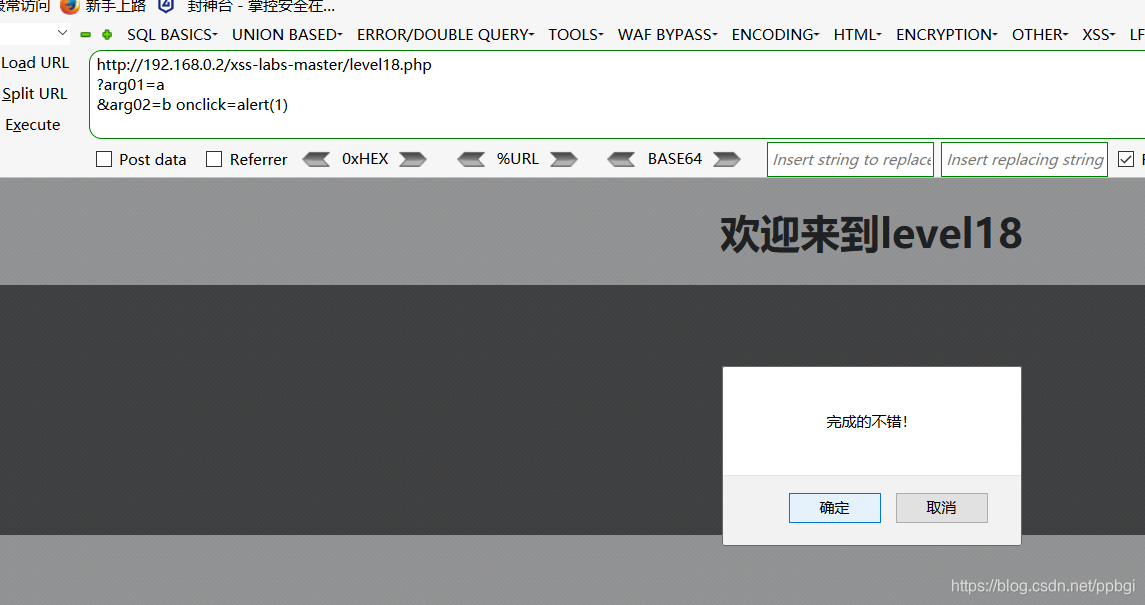The width and height of the screenshot is (1145, 605).
Task: Click the HackBar URL text area
Action: 617,94
